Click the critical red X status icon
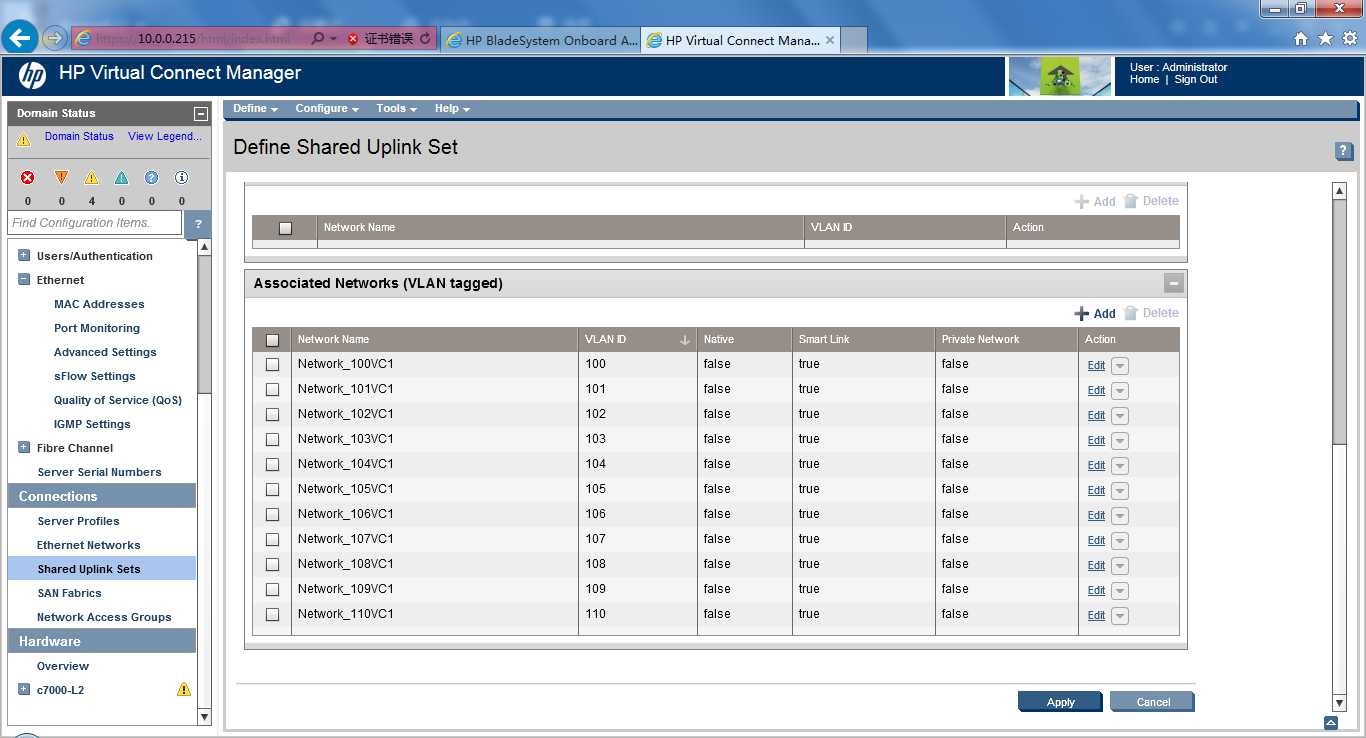Viewport: 1366px width, 738px height. (28, 178)
